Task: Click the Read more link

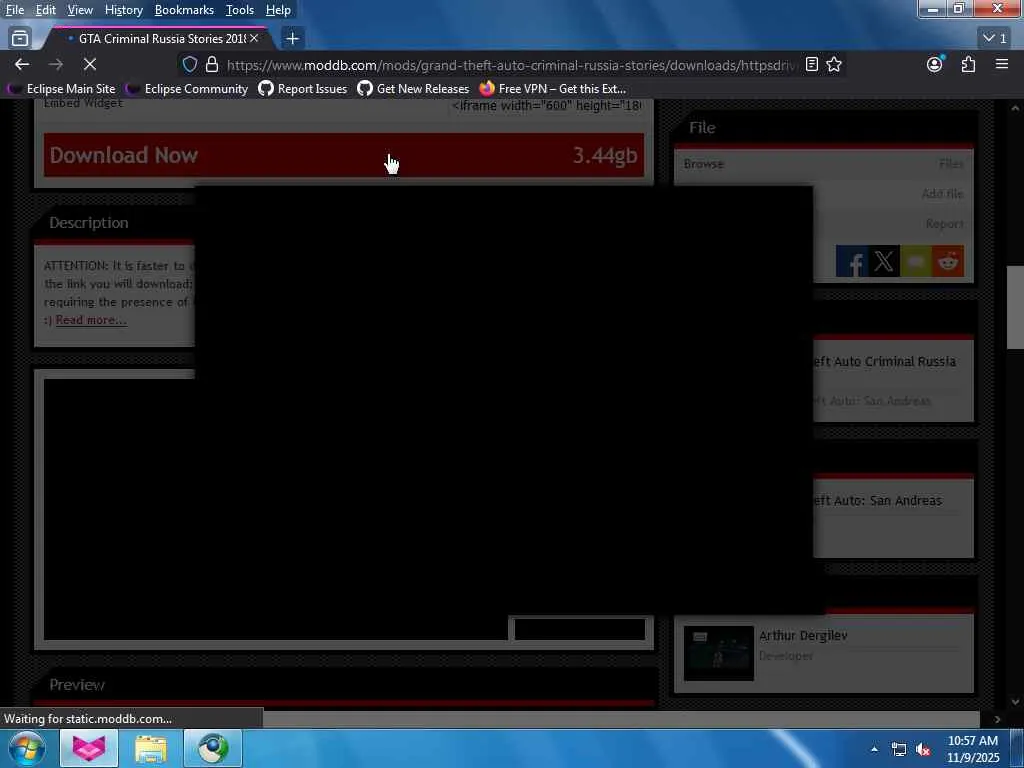Action: click(91, 320)
